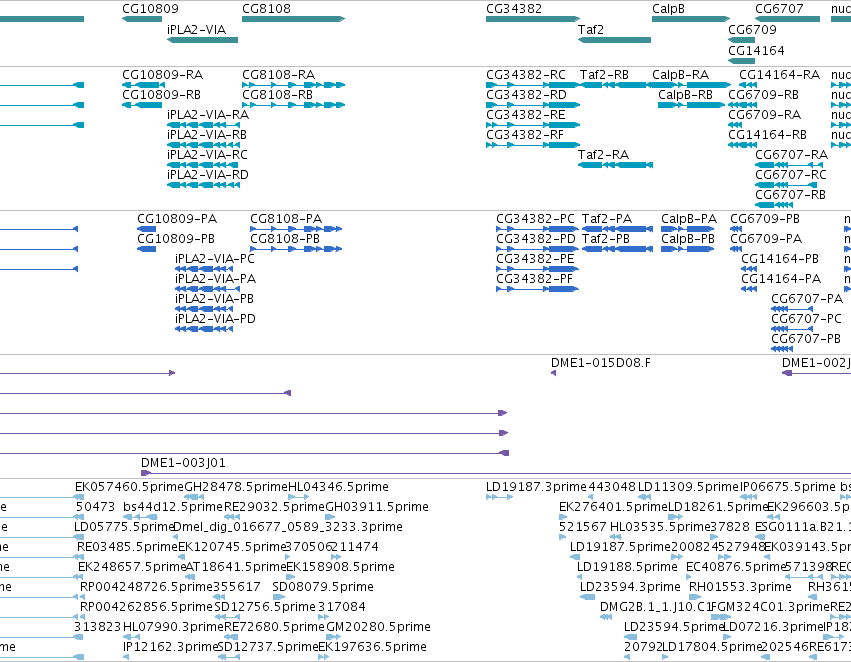The width and height of the screenshot is (851, 662).
Task: Select transcript iPLA2-VIA-RC
Action: pyautogui.click(x=204, y=165)
